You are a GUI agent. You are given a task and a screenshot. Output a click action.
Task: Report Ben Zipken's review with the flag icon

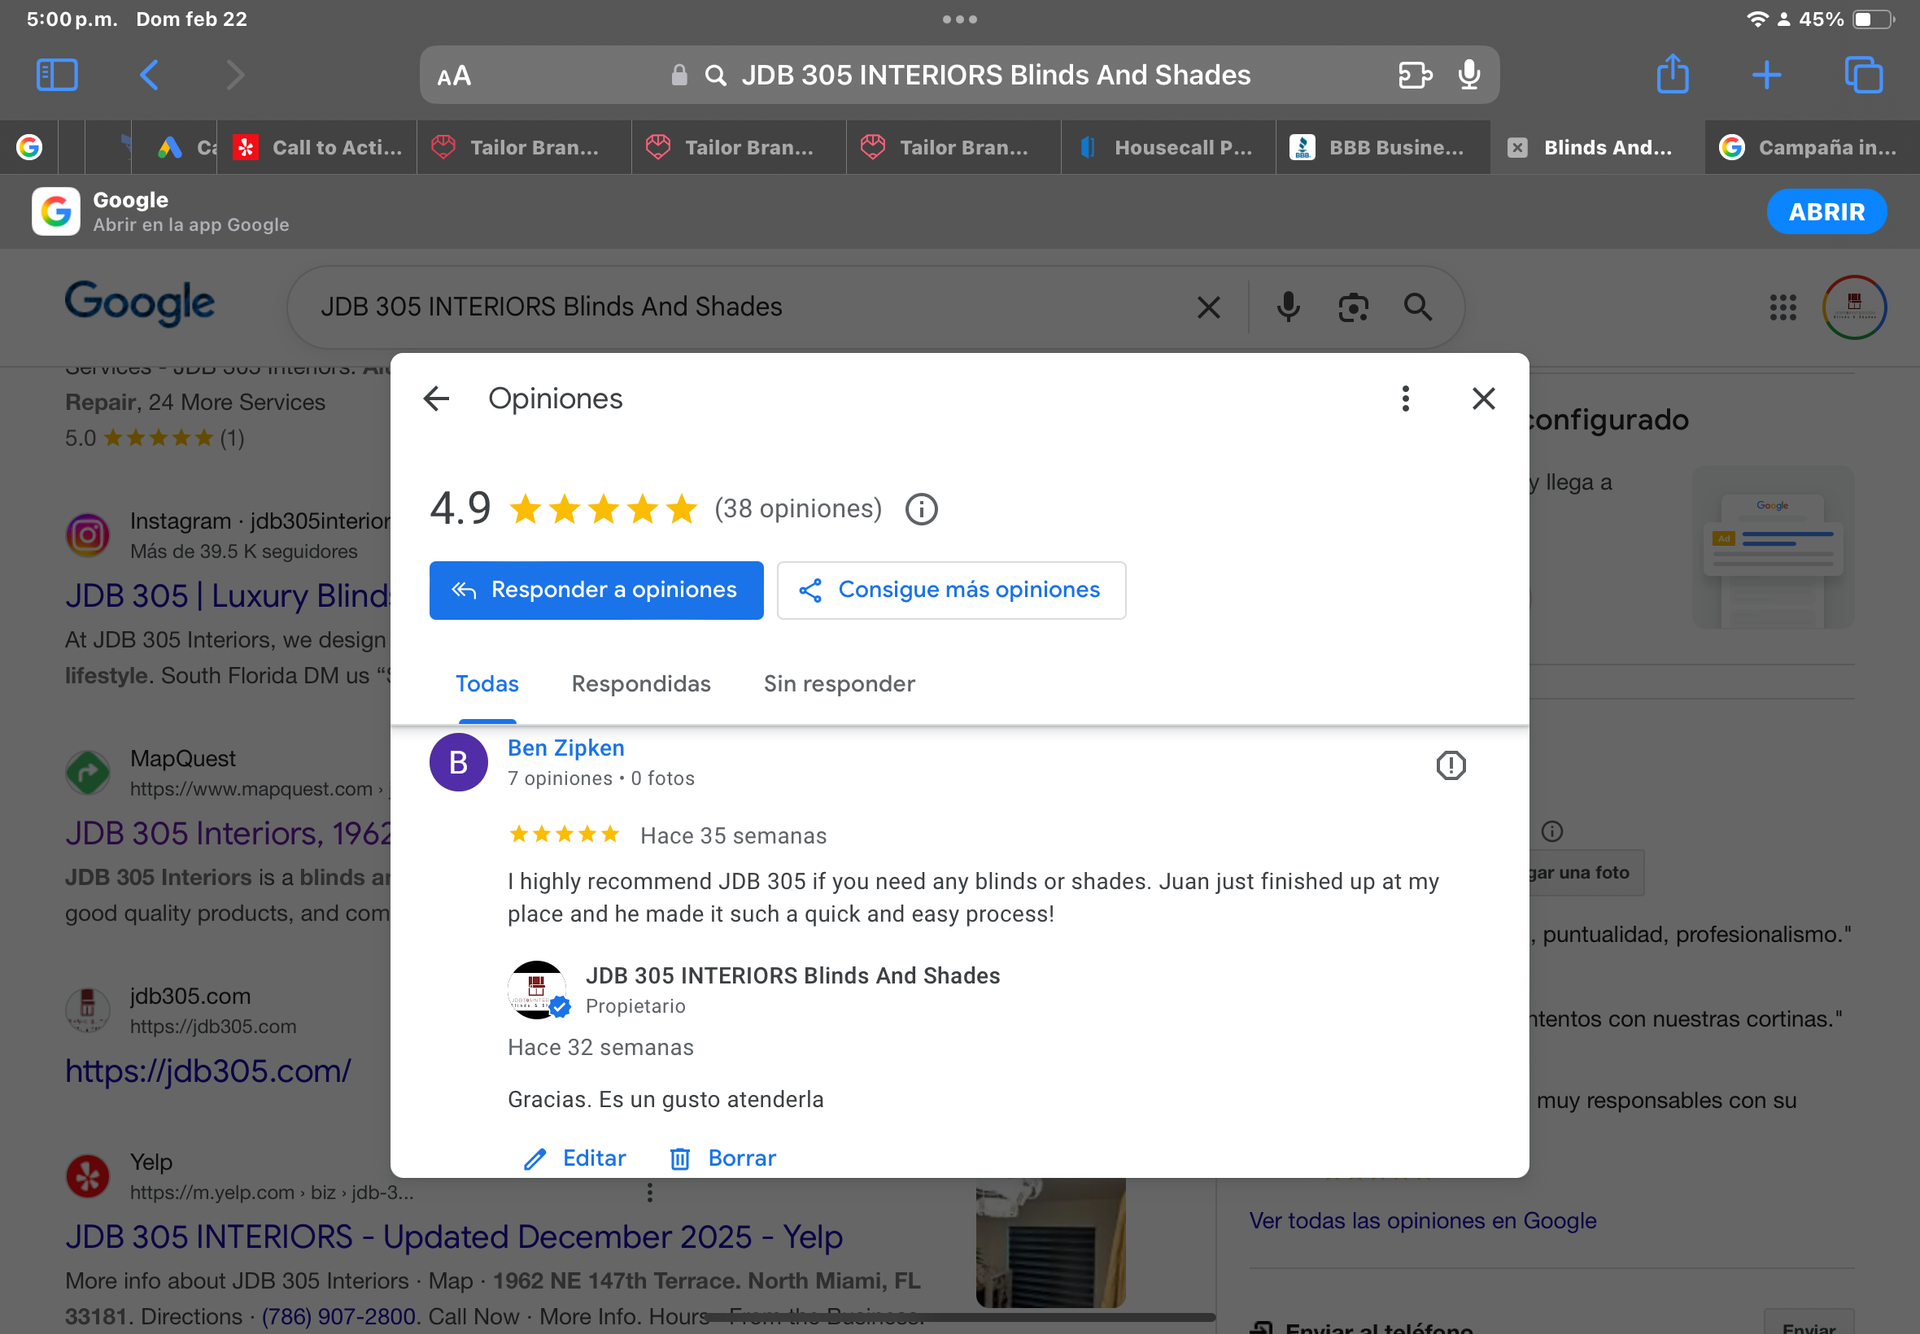[x=1450, y=765]
